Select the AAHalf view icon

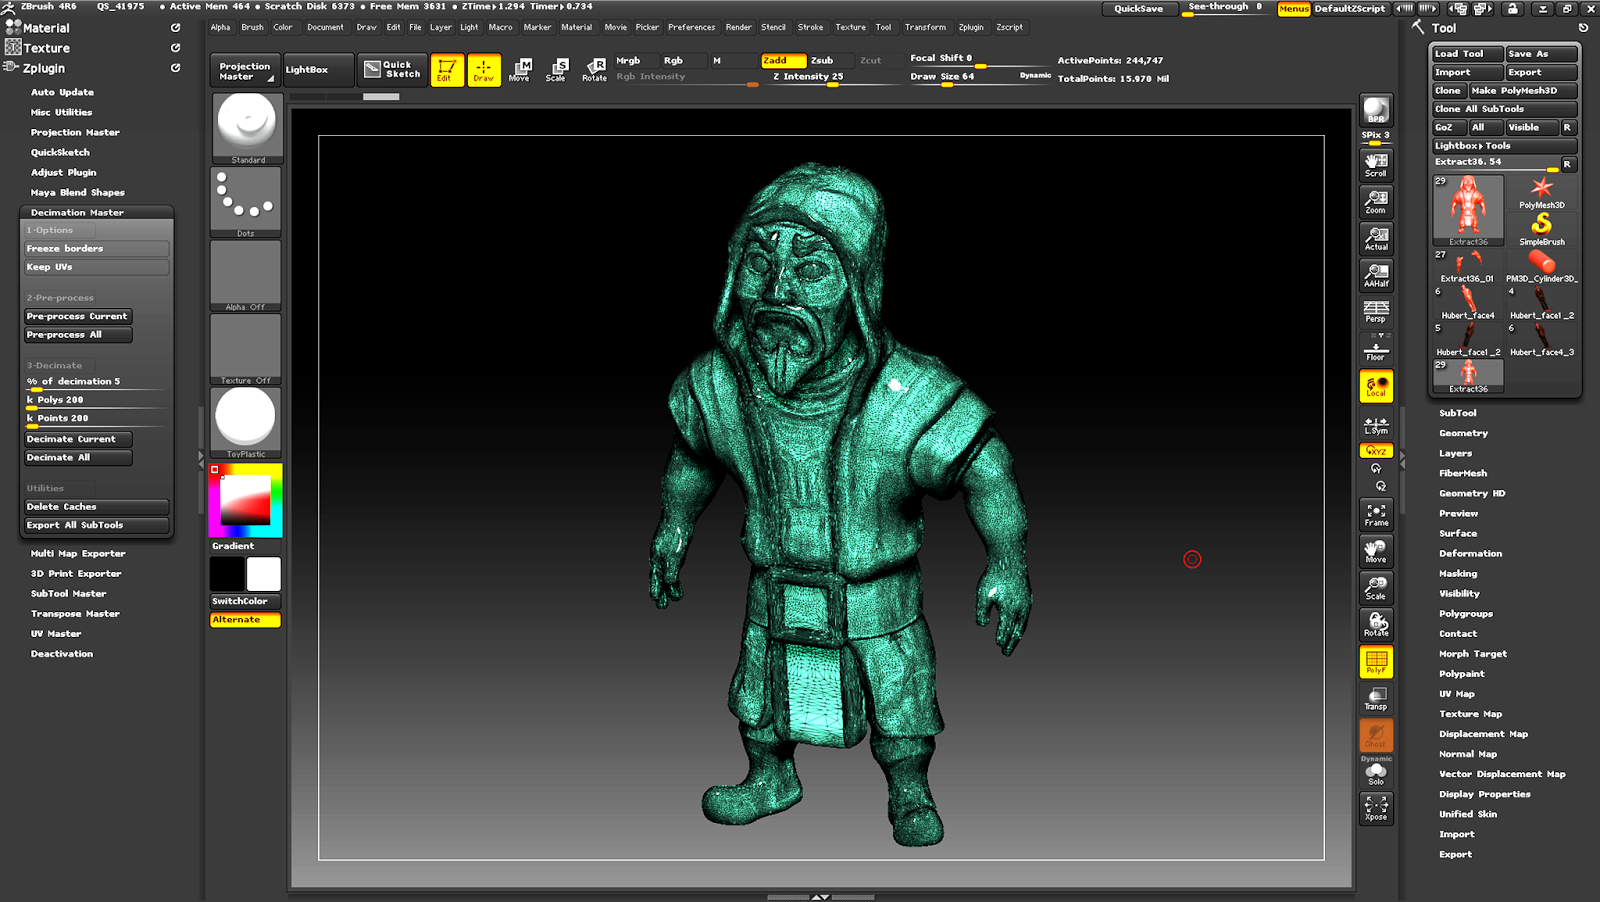coord(1376,275)
